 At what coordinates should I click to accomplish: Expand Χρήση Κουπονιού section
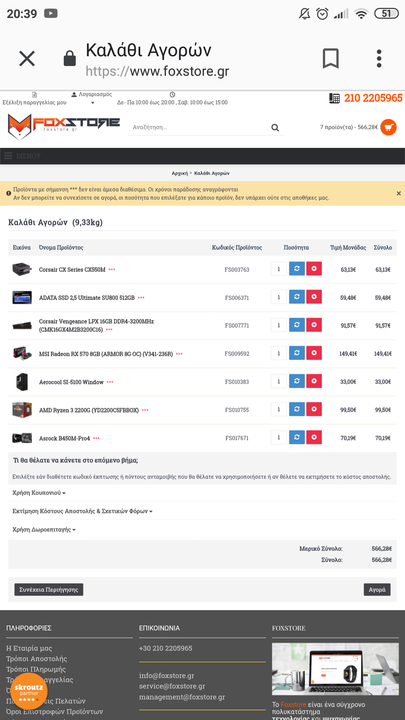(39, 493)
